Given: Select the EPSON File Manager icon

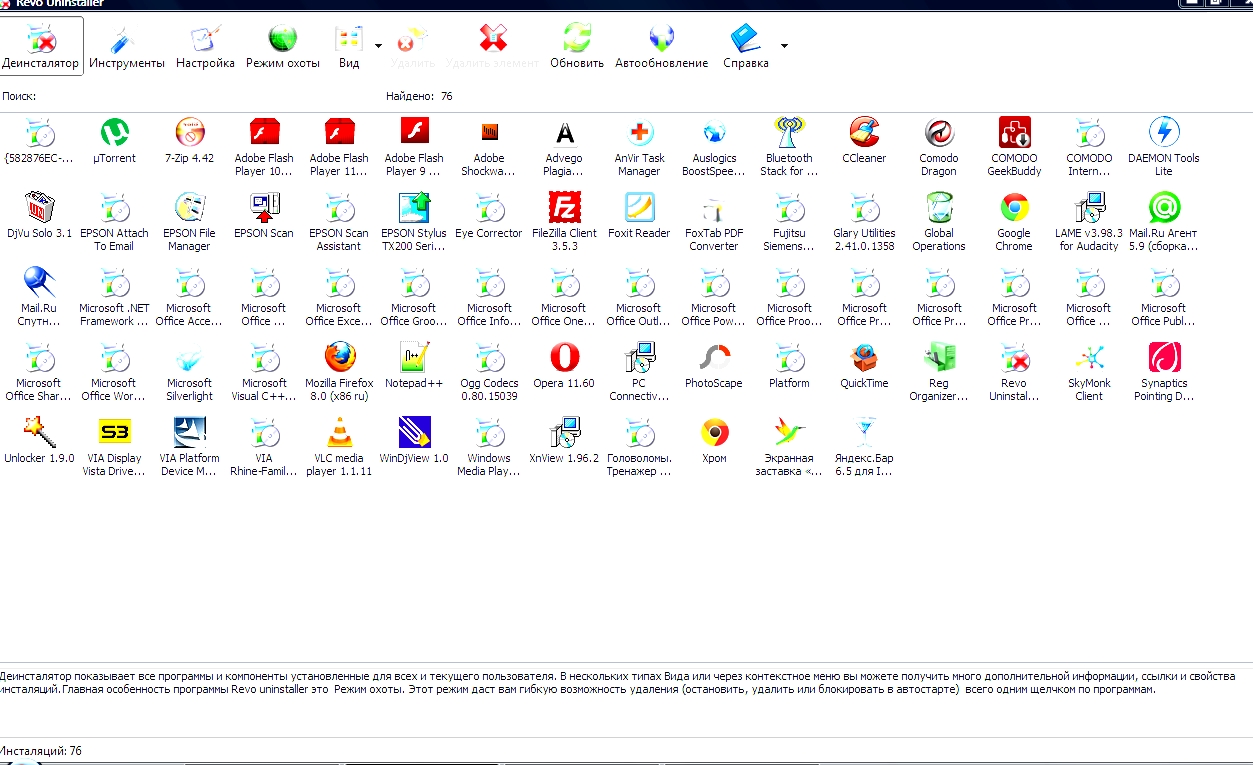Looking at the screenshot, I should tap(190, 207).
